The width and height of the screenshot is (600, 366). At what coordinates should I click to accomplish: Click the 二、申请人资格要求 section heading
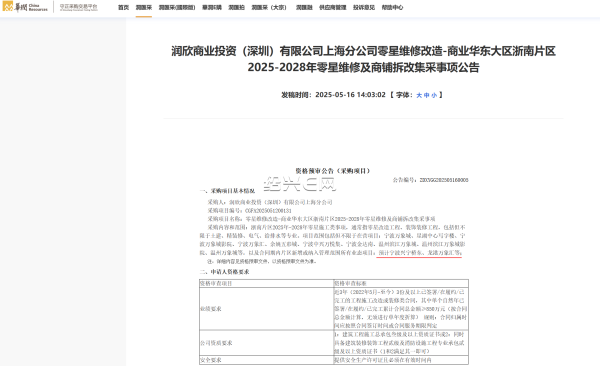[225, 271]
